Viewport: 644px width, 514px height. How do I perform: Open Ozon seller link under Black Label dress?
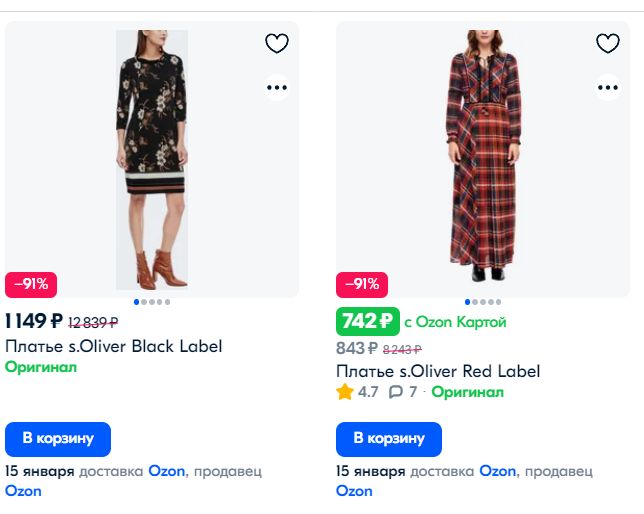(x=23, y=491)
